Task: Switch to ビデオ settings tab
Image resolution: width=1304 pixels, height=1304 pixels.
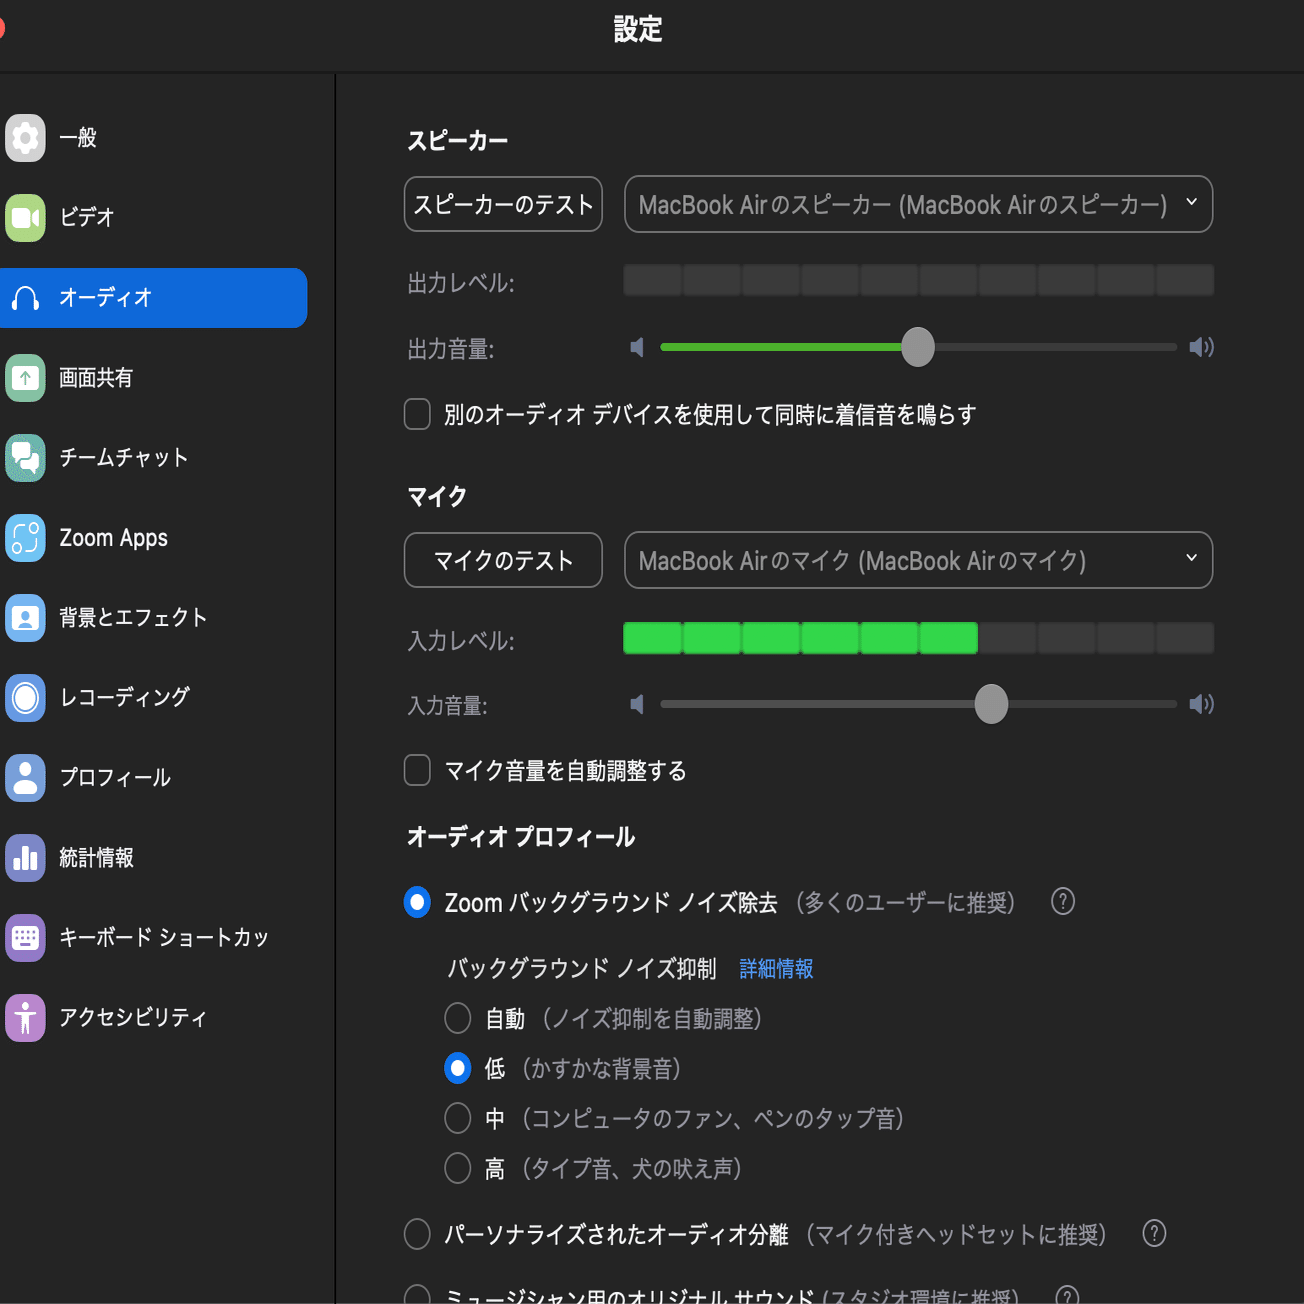Action: pyautogui.click(x=153, y=218)
